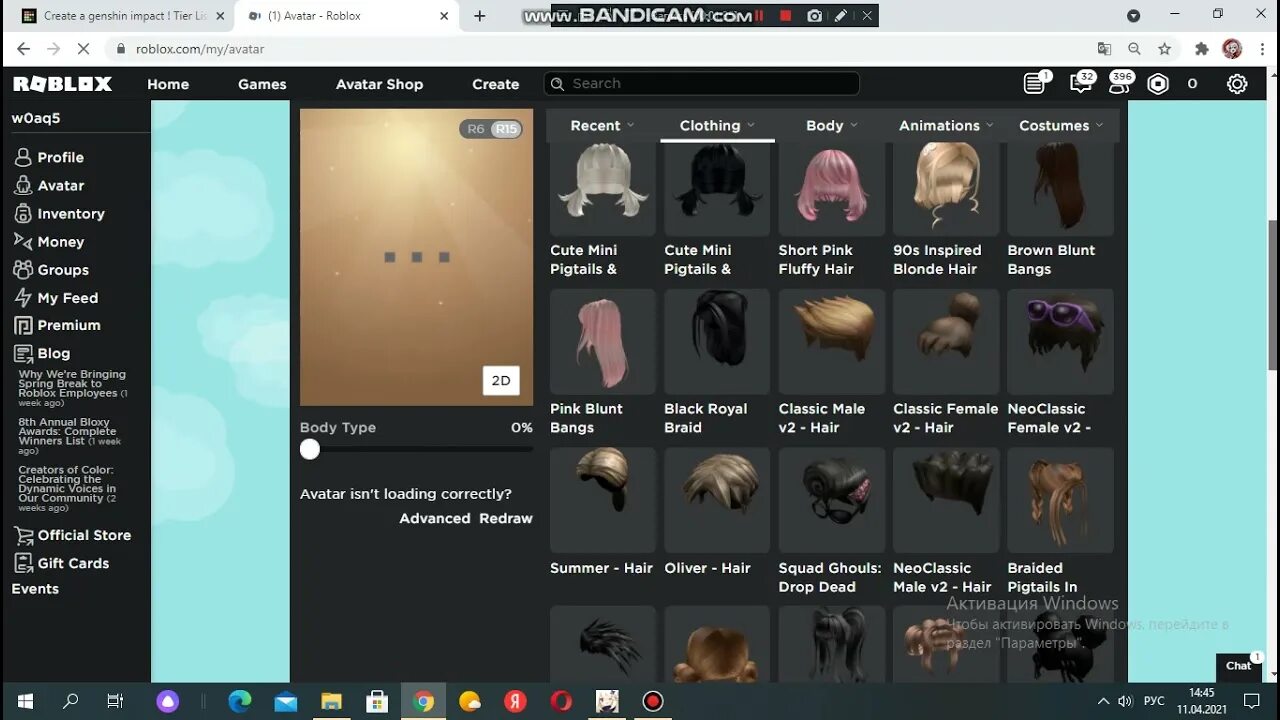Open the Roblox logo home link
The width and height of the screenshot is (1280, 720).
point(62,84)
